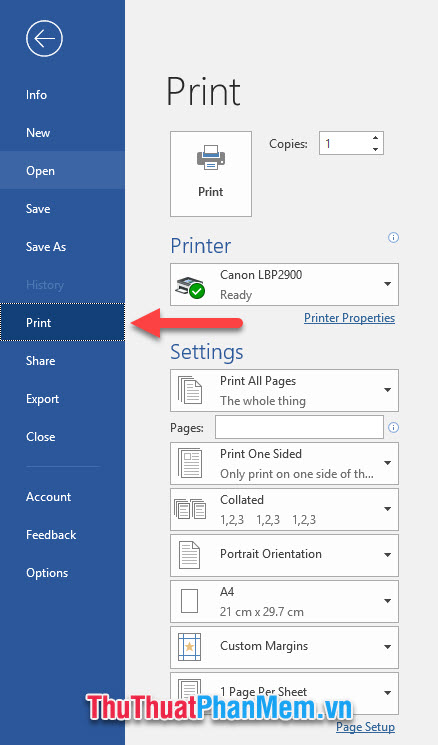Open the Custom Margins dropdown
Viewport: 438px width, 745px height.
pos(284,647)
